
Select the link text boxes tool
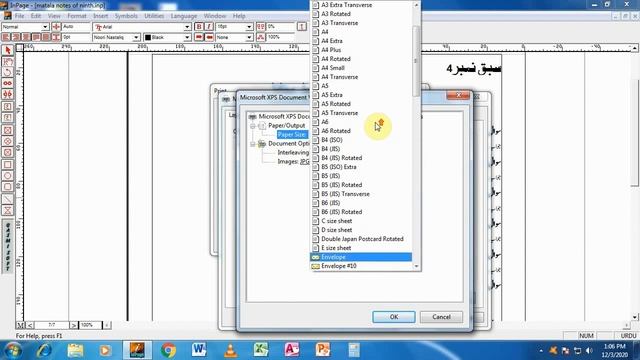(x=7, y=83)
